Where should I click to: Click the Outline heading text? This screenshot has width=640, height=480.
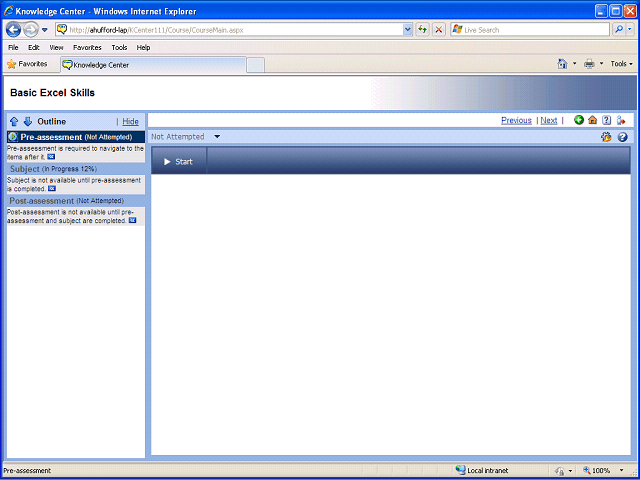pyautogui.click(x=51, y=121)
